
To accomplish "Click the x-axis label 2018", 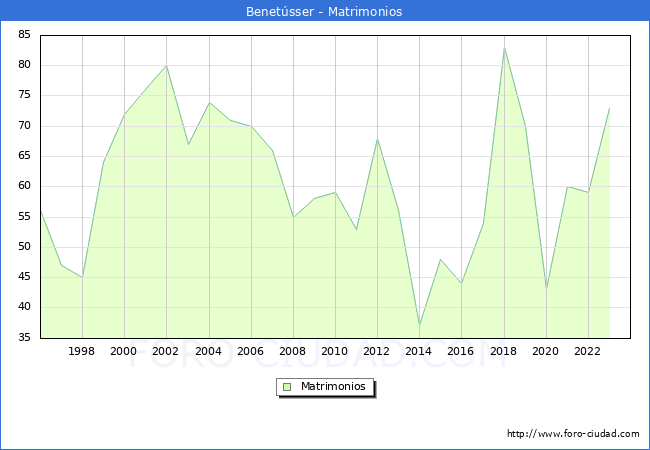I will [504, 351].
